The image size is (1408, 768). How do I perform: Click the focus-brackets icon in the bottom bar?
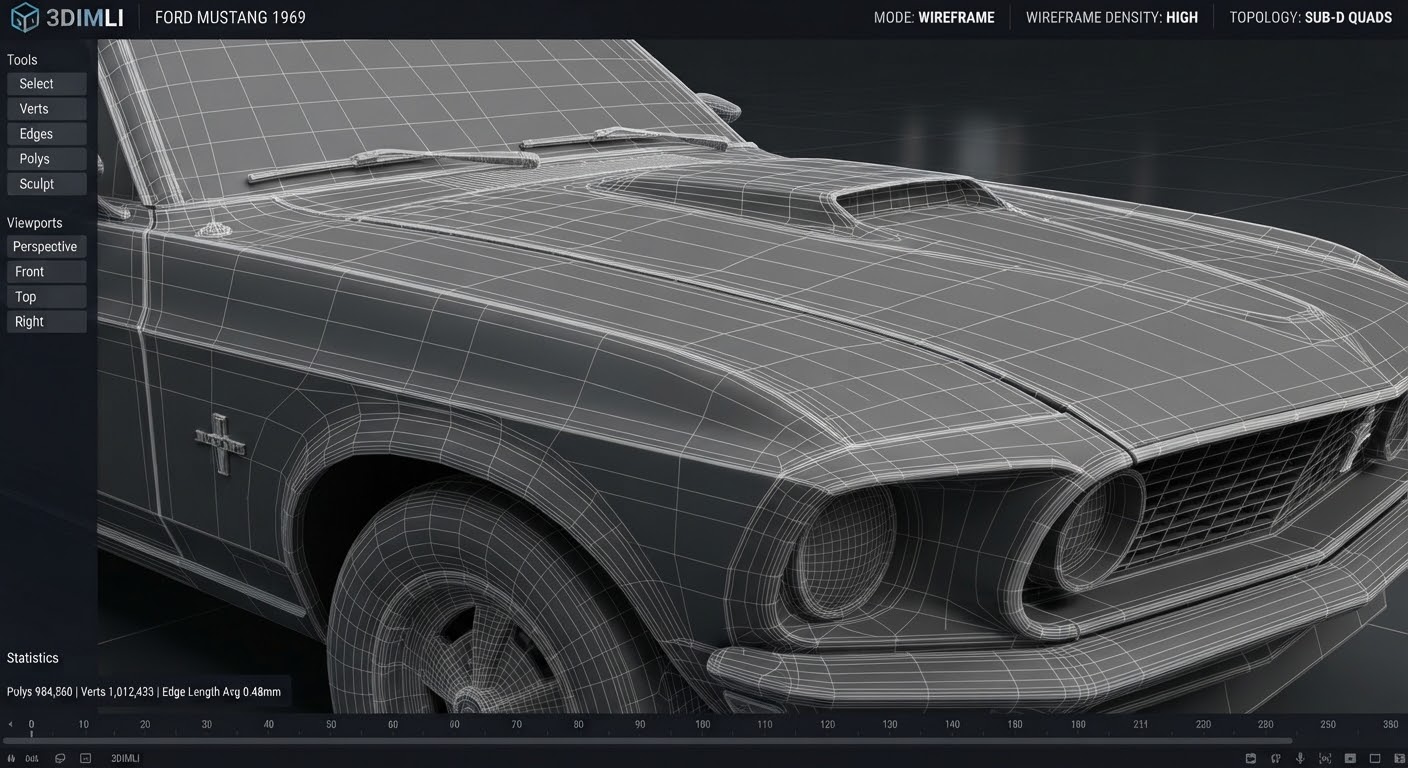click(x=1326, y=759)
